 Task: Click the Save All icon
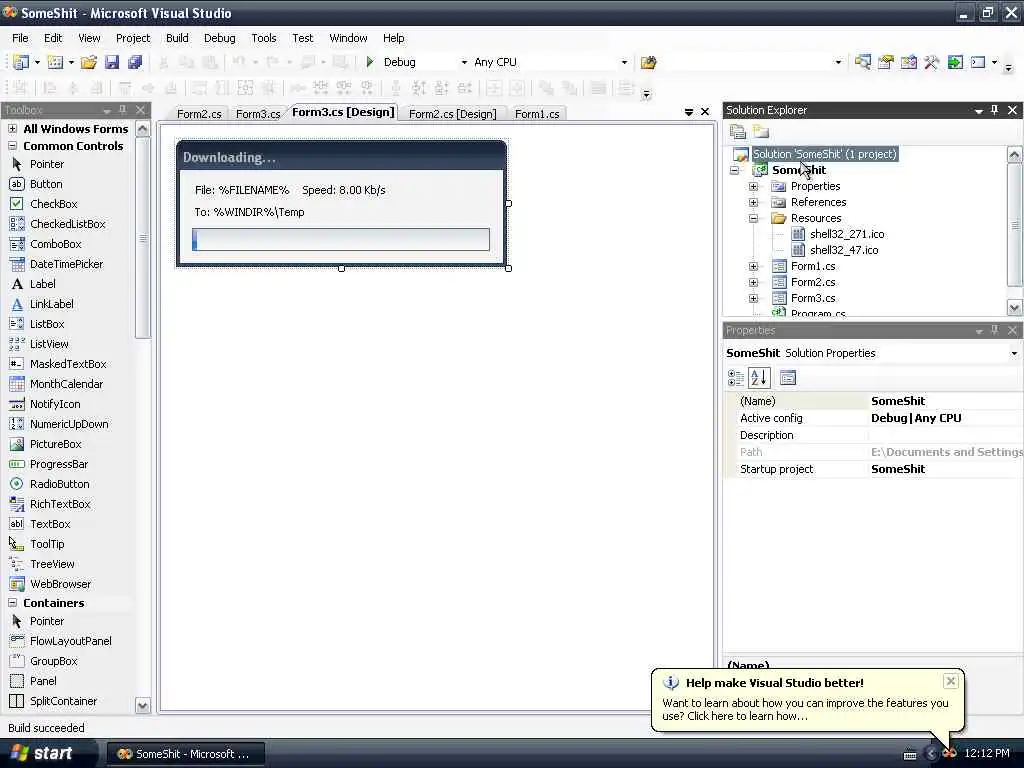tap(135, 62)
